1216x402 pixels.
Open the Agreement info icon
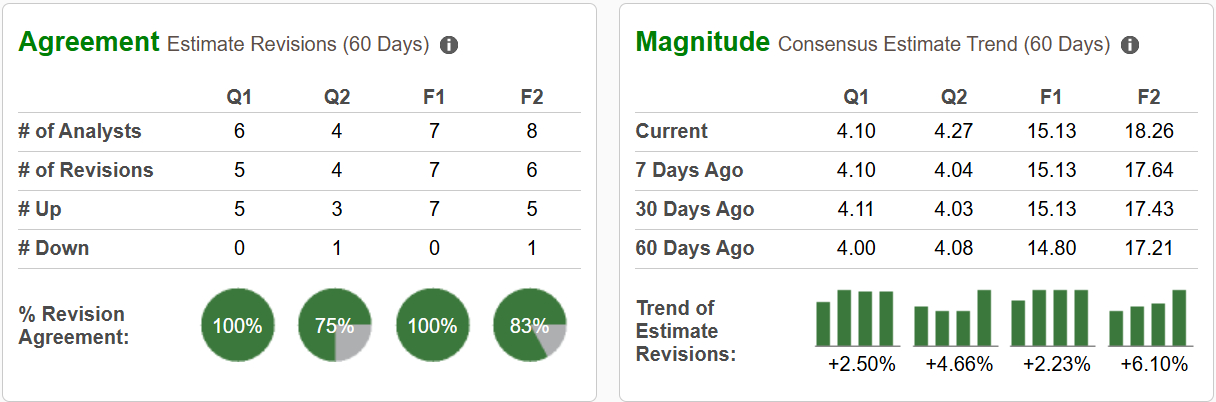point(449,45)
